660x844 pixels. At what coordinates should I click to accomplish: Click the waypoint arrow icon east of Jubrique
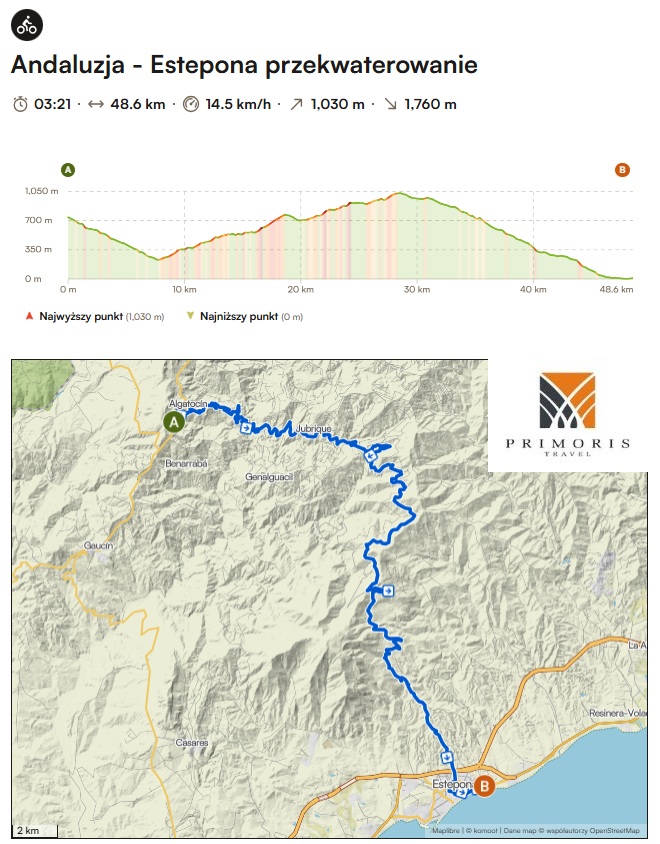[370, 456]
